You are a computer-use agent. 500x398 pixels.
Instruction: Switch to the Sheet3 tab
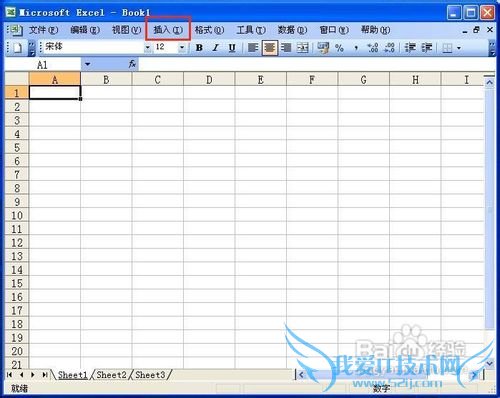[x=150, y=375]
